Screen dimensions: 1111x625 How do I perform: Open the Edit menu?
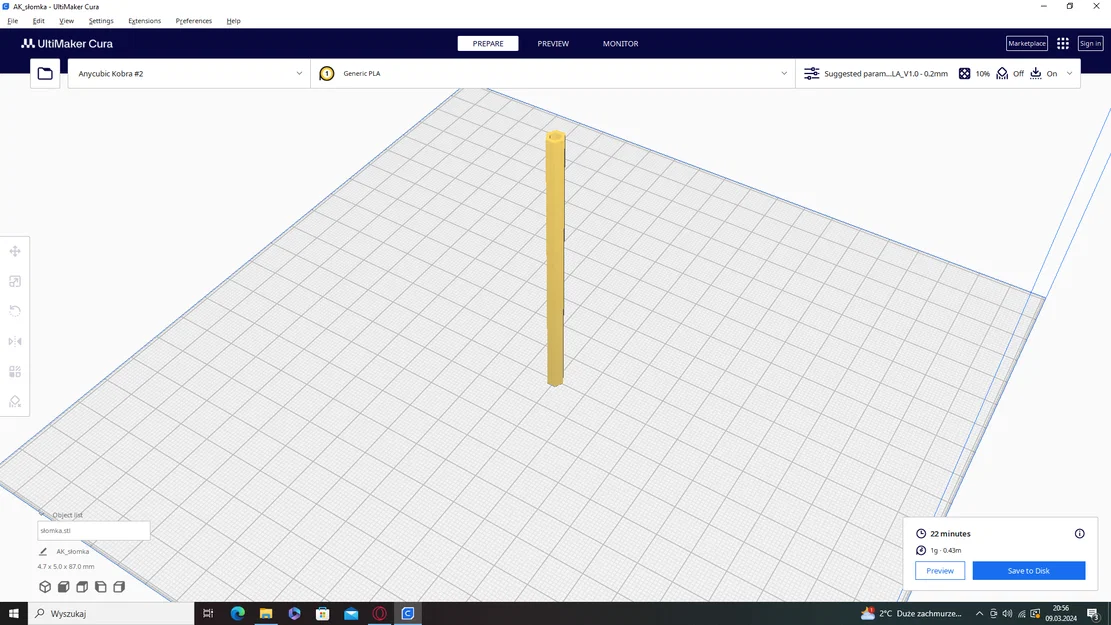[x=38, y=21]
